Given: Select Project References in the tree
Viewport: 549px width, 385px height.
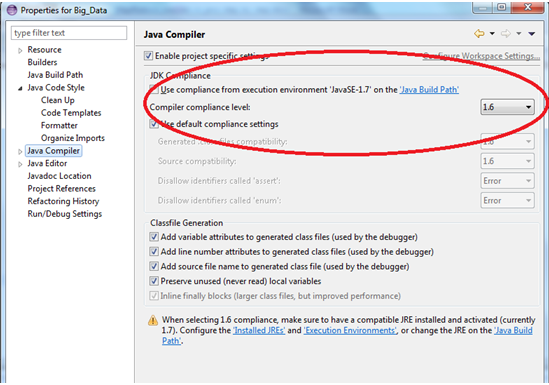Looking at the screenshot, I should pos(62,188).
